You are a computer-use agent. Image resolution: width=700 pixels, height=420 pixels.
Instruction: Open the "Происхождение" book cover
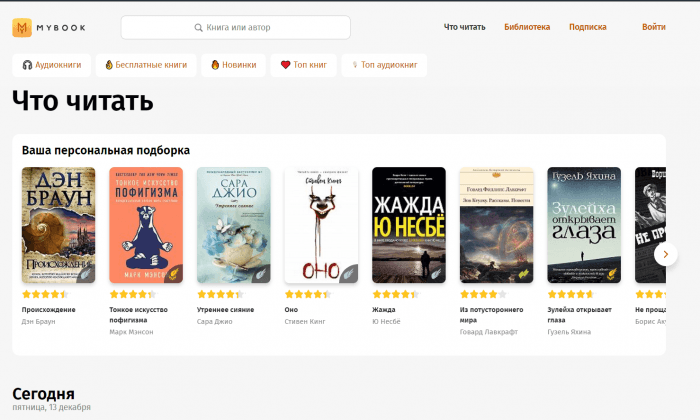tap(58, 225)
